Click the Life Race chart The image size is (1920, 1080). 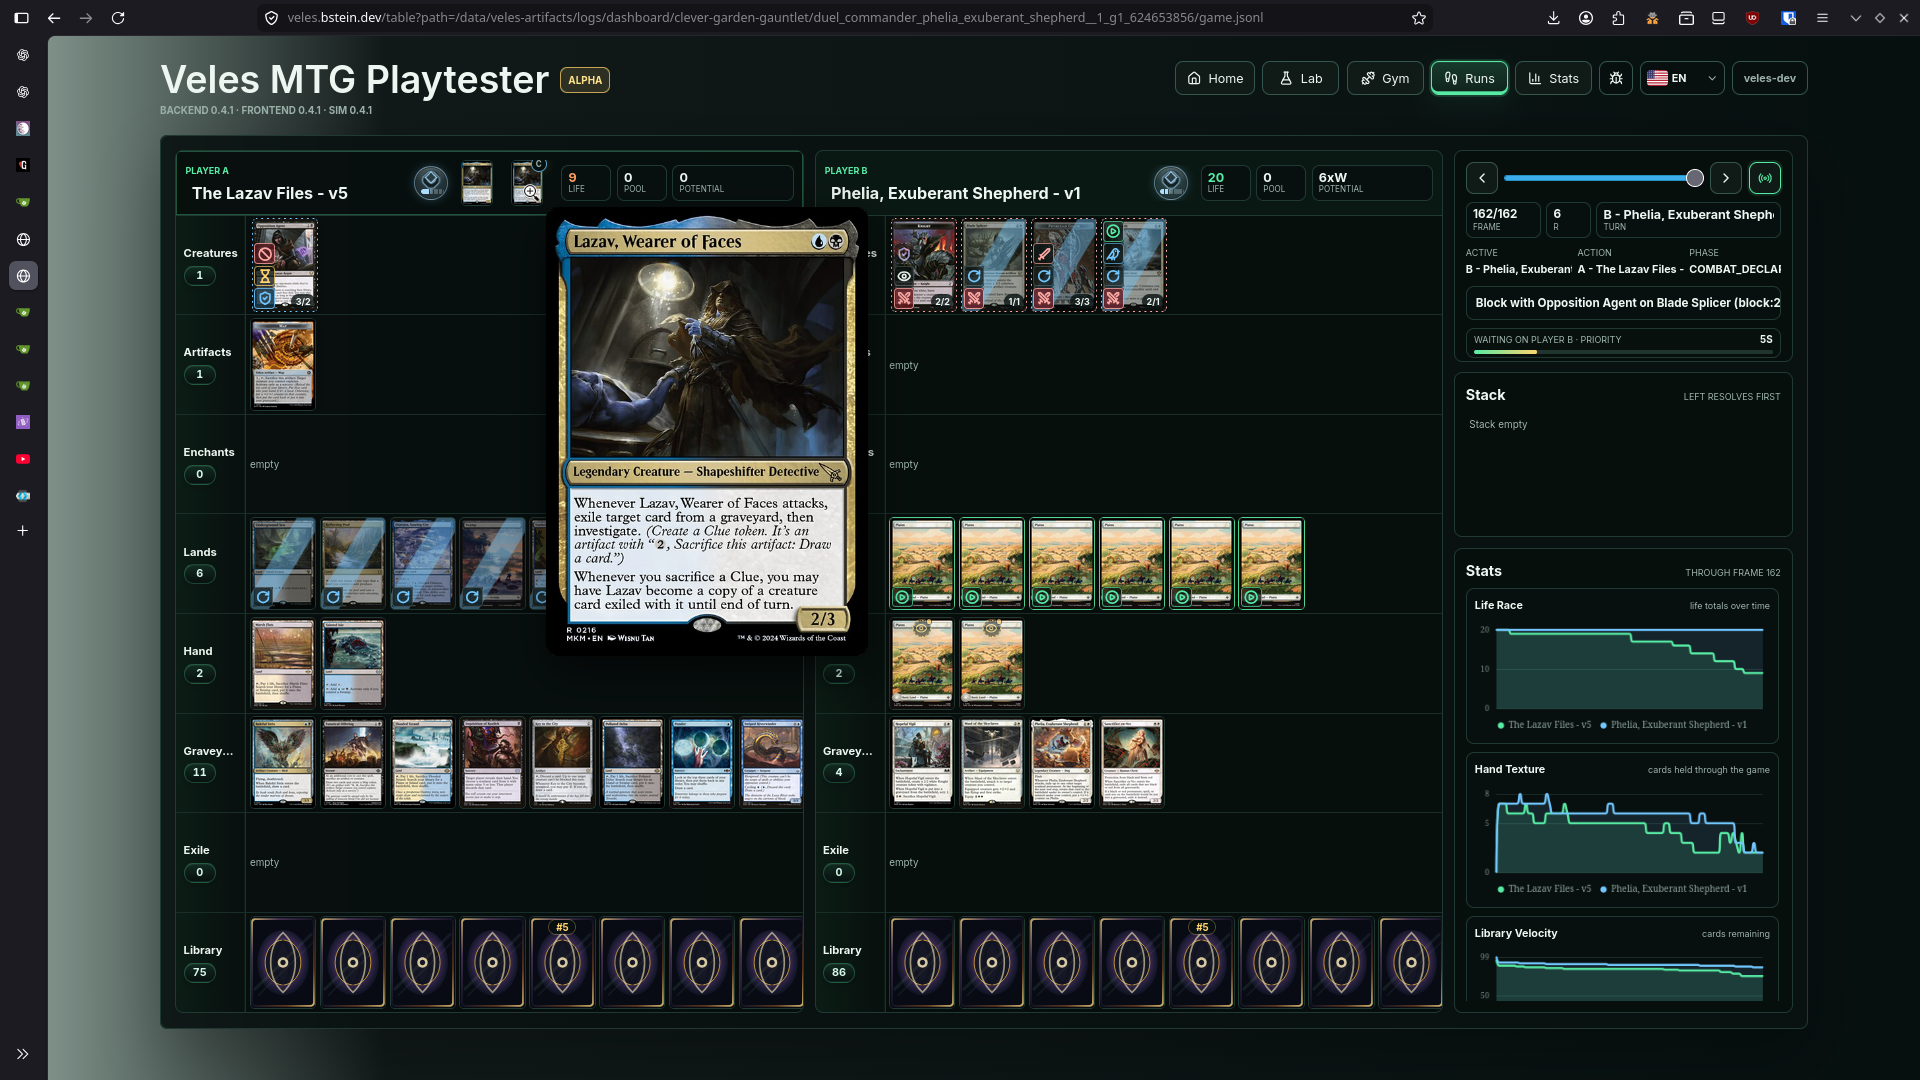(1622, 665)
